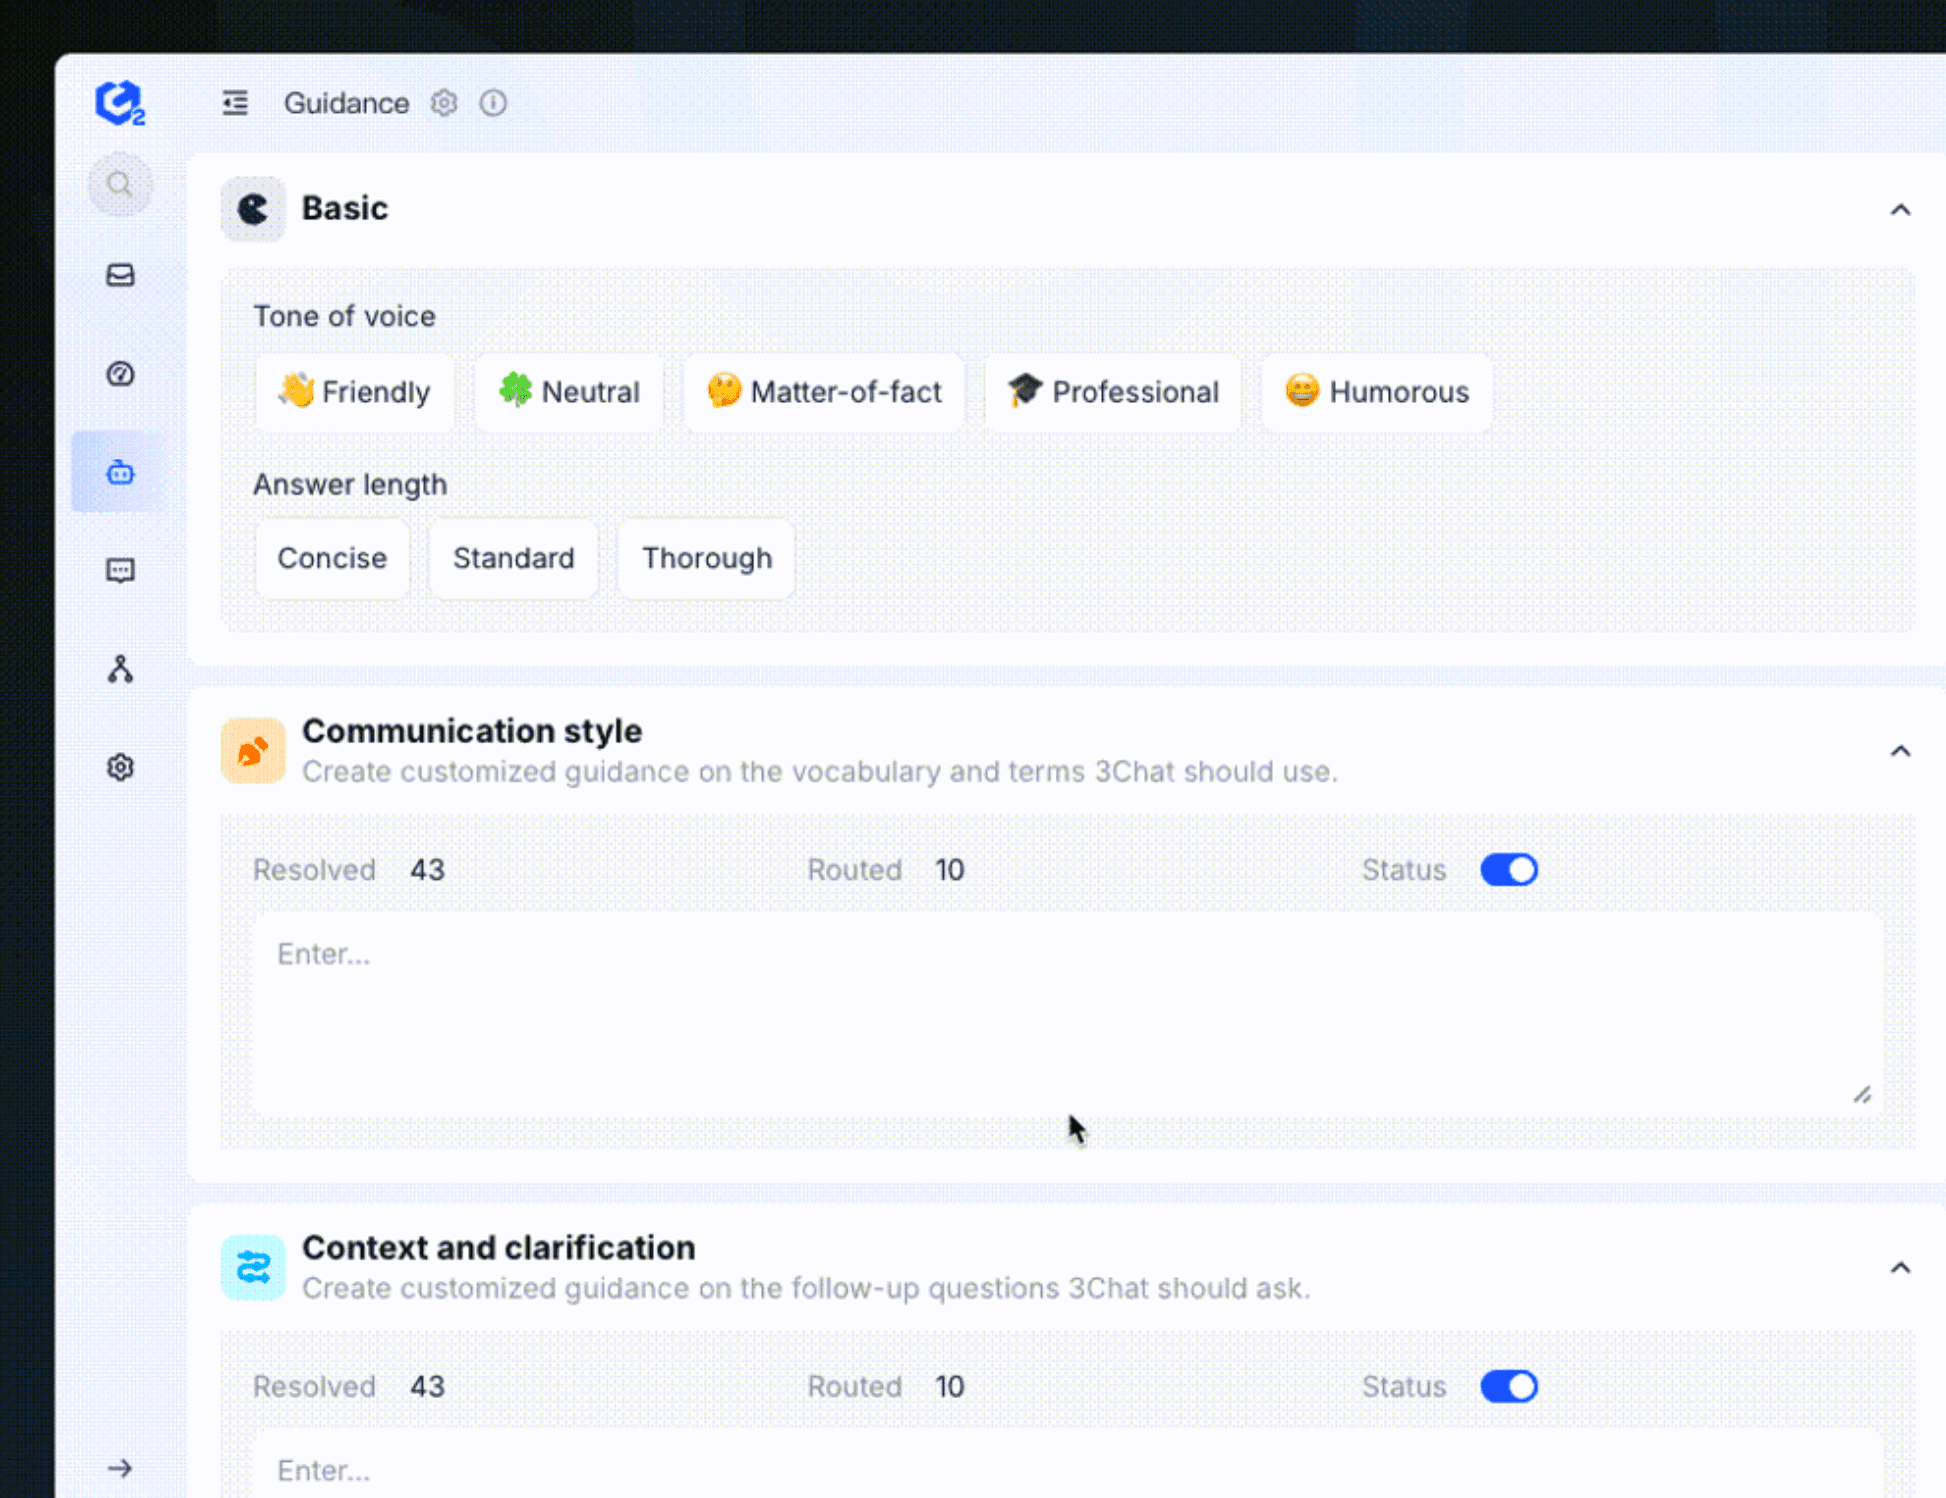
Task: Collapse the Context and clarification section
Action: (1900, 1268)
